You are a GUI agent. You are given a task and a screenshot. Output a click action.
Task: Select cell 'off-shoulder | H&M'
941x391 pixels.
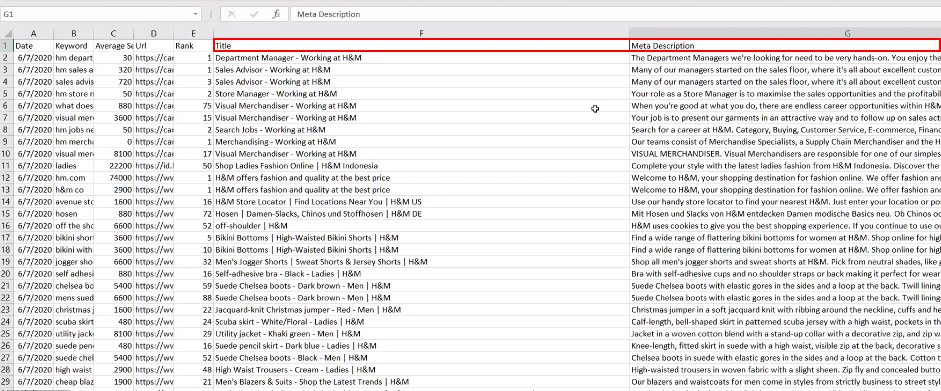[421, 225]
